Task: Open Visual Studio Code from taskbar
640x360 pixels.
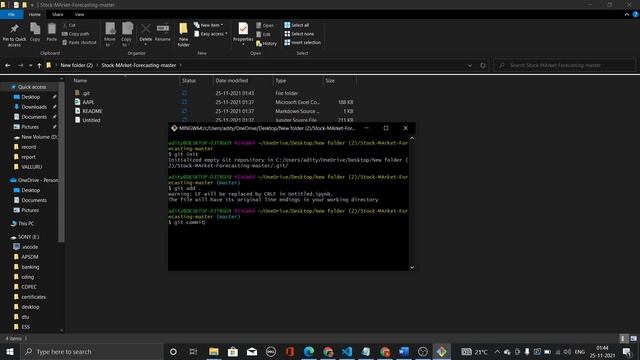Action: [x=347, y=351]
